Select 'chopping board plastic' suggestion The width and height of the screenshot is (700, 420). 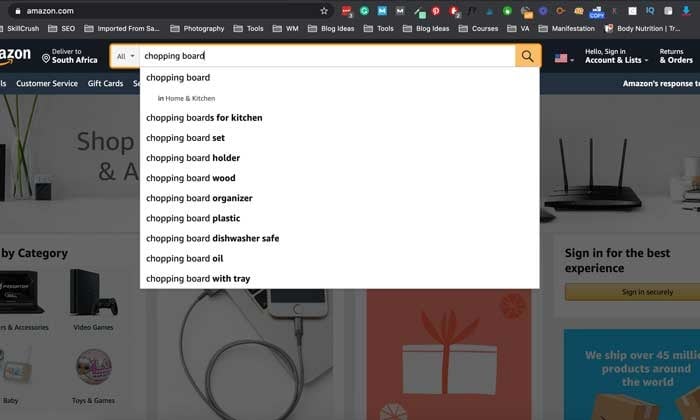(339, 218)
